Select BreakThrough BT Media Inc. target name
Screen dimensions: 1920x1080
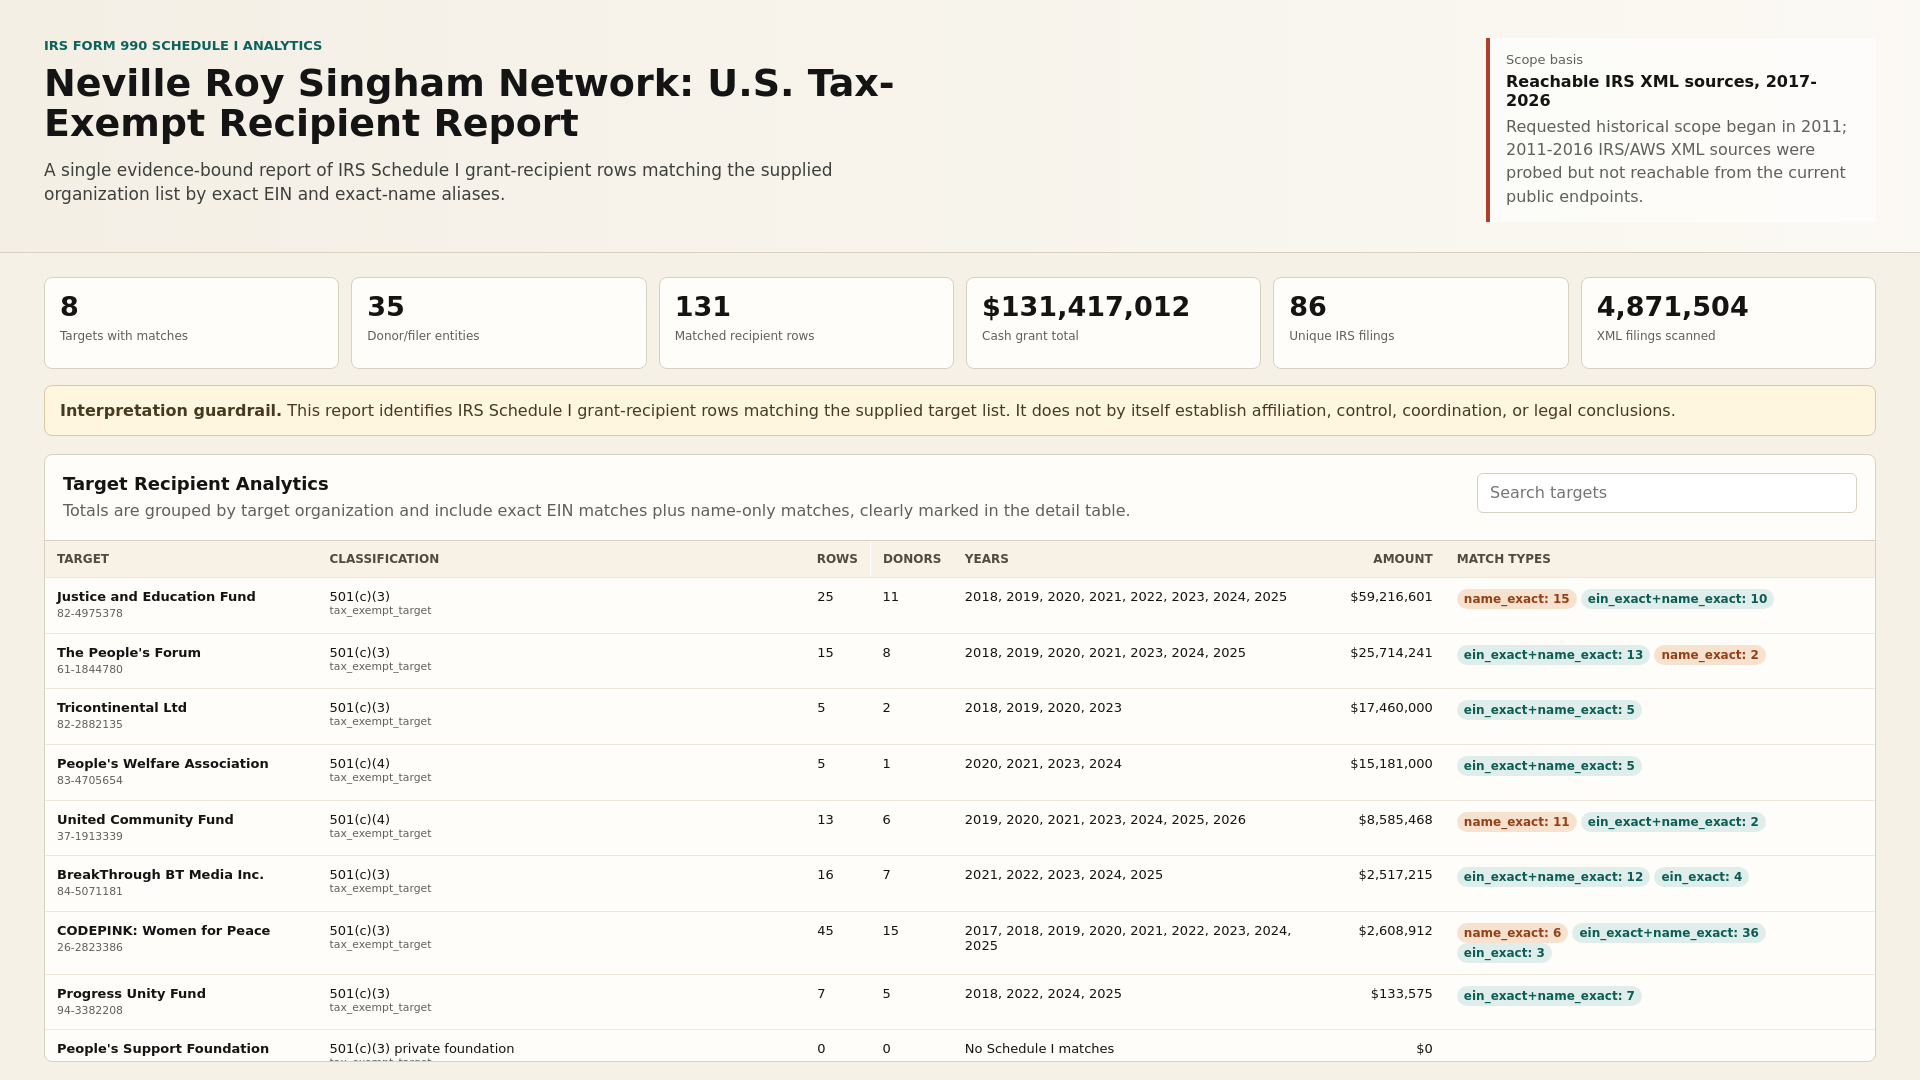[x=160, y=875]
